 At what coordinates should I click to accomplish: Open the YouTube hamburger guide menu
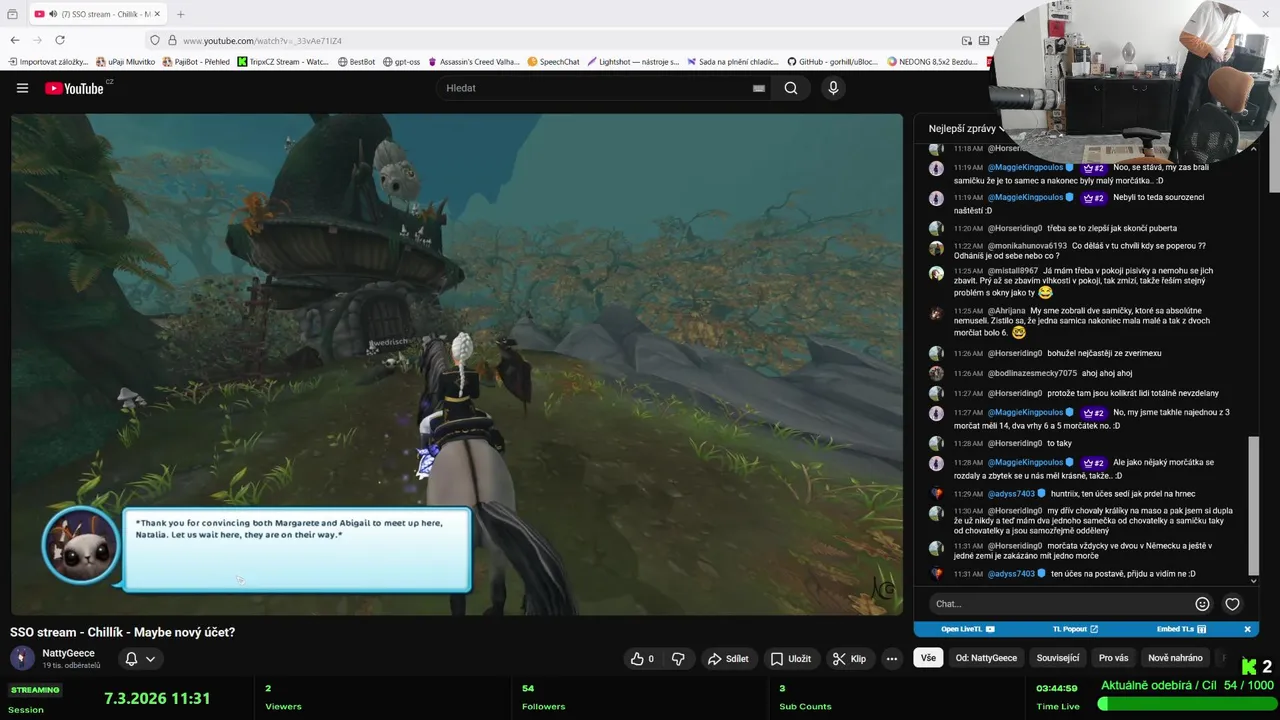coord(22,88)
